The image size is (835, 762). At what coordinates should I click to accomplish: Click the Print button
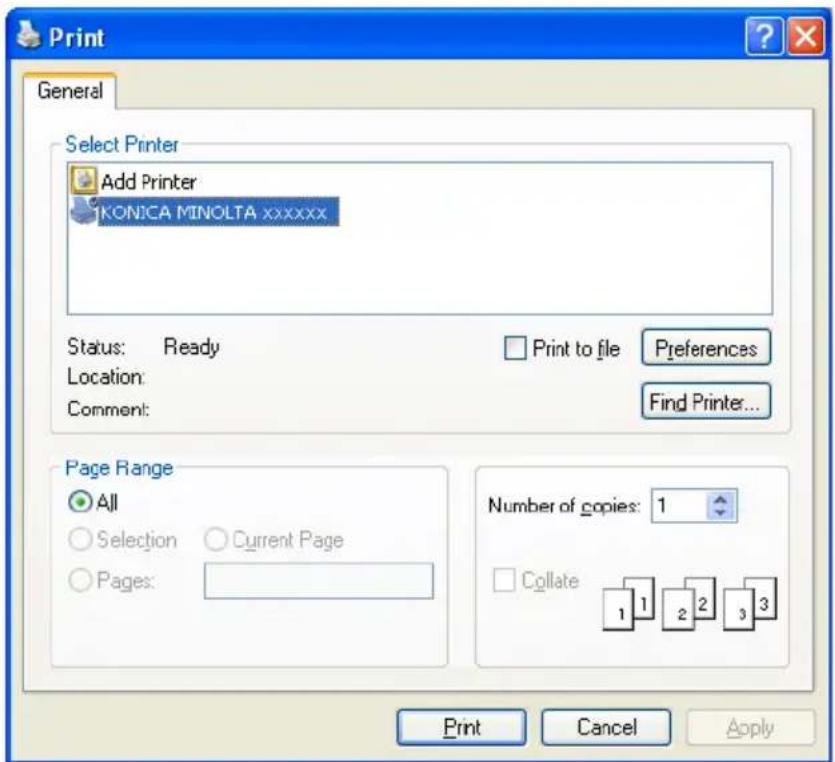tap(462, 727)
